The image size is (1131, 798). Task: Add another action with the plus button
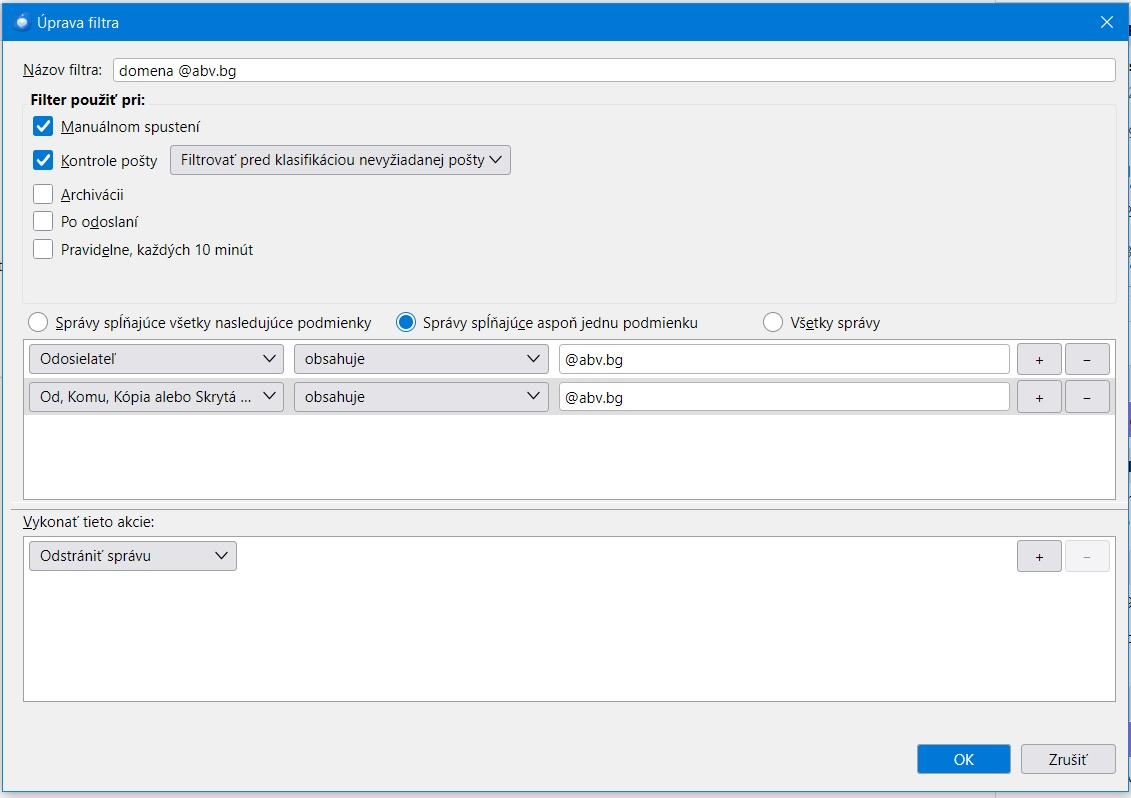pyautogui.click(x=1039, y=557)
